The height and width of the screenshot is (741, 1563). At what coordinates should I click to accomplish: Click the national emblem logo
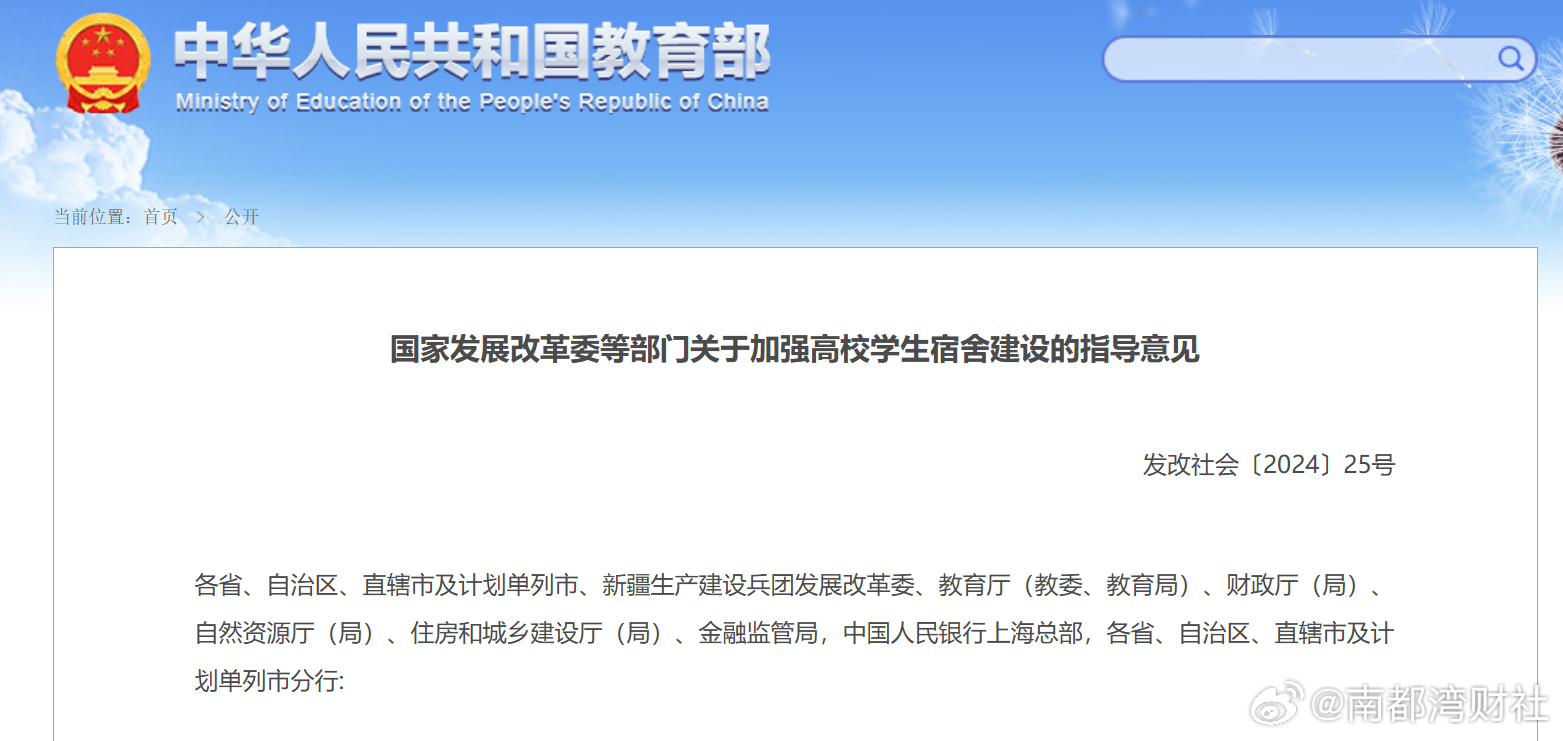103,64
